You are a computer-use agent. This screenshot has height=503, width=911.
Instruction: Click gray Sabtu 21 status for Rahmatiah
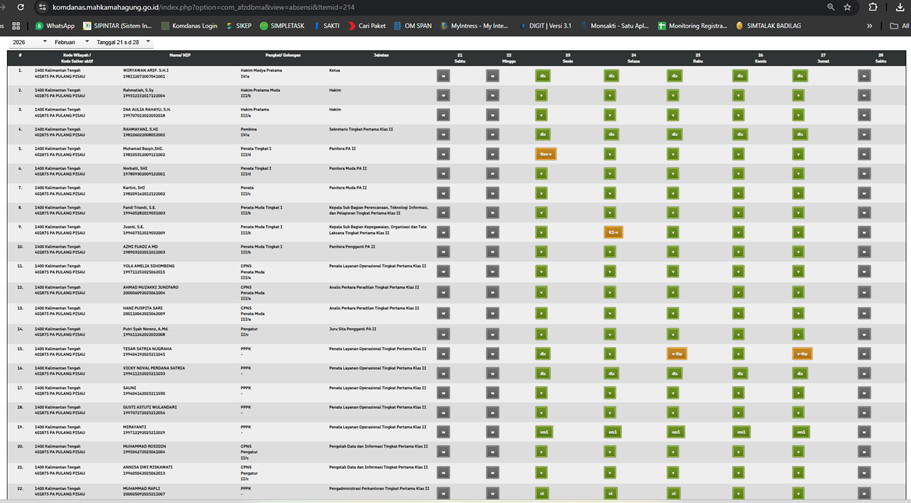(x=443, y=95)
